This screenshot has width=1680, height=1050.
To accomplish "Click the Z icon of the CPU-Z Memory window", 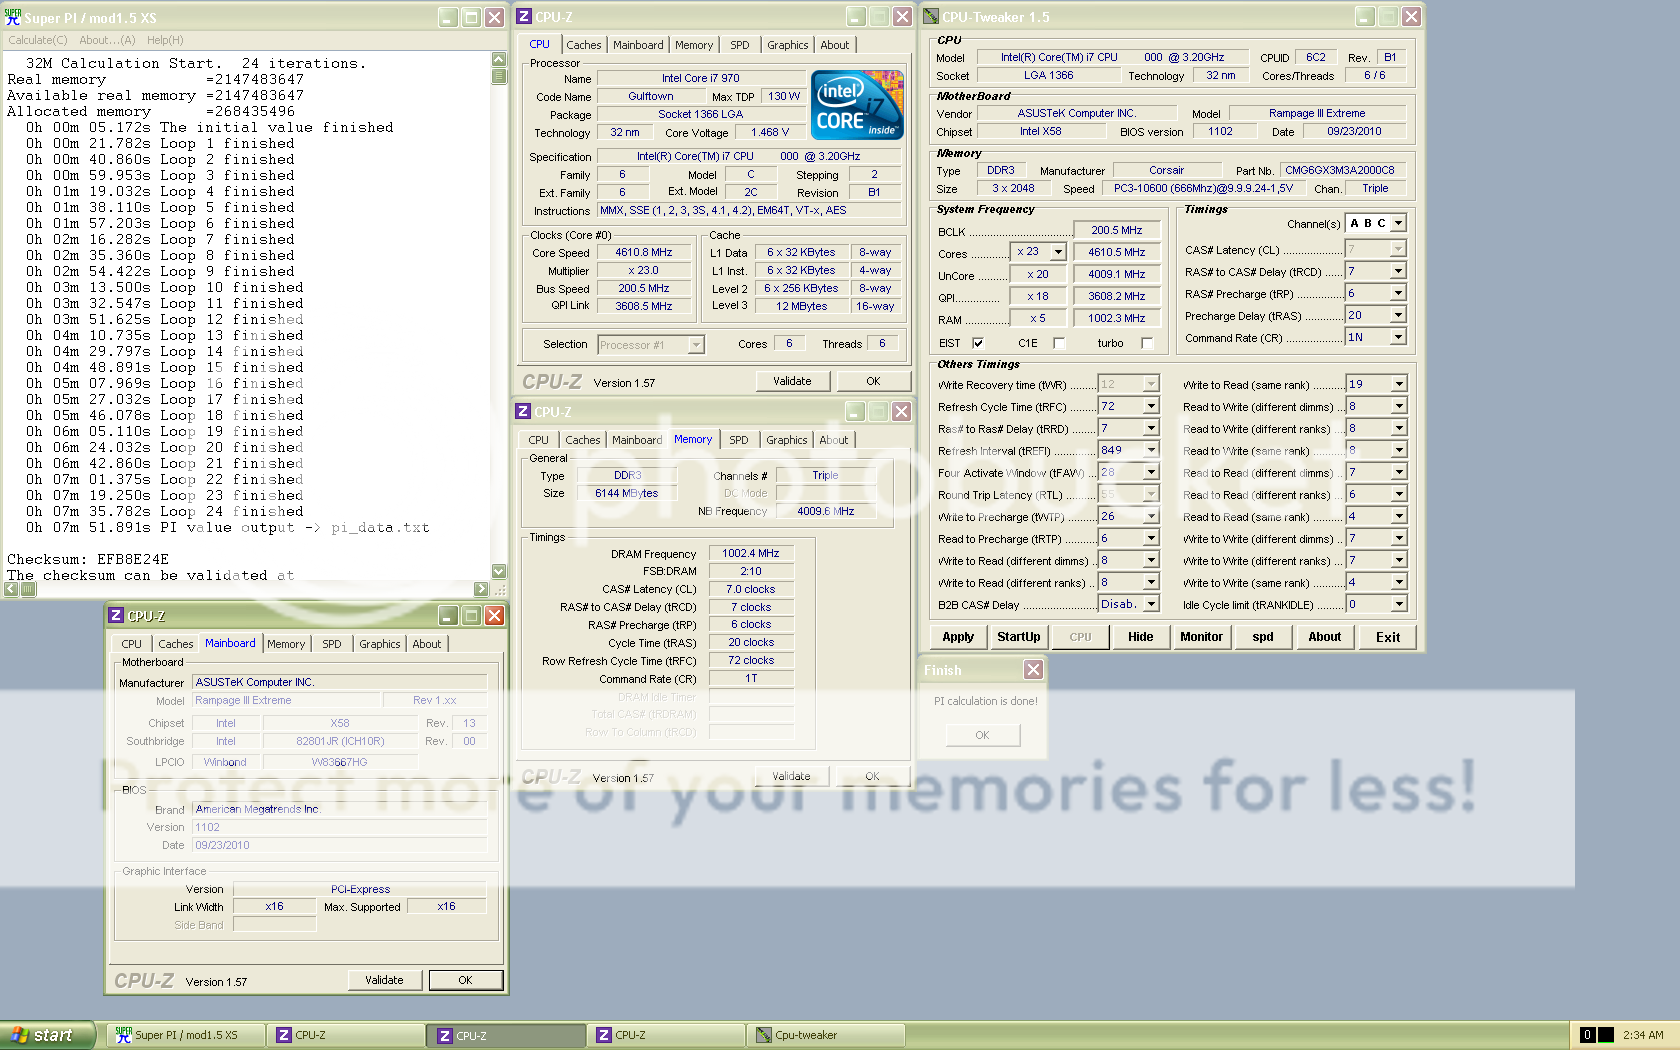I will 523,411.
